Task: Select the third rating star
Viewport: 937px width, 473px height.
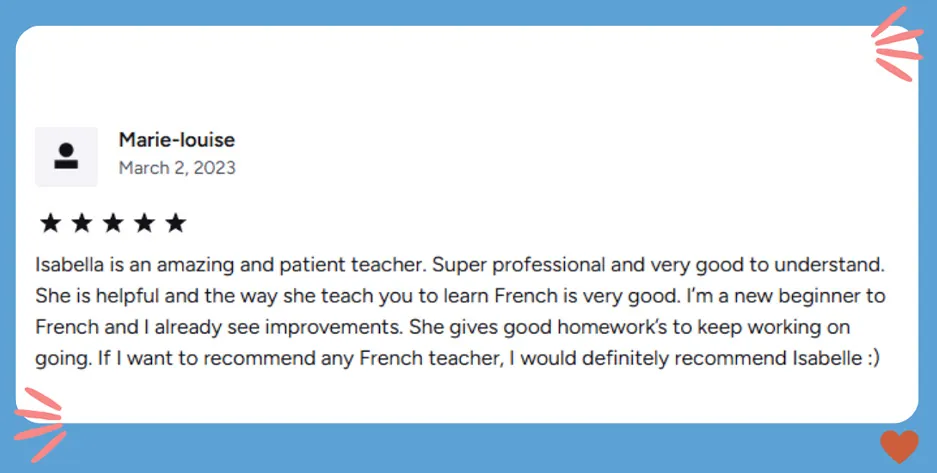Action: pos(112,223)
